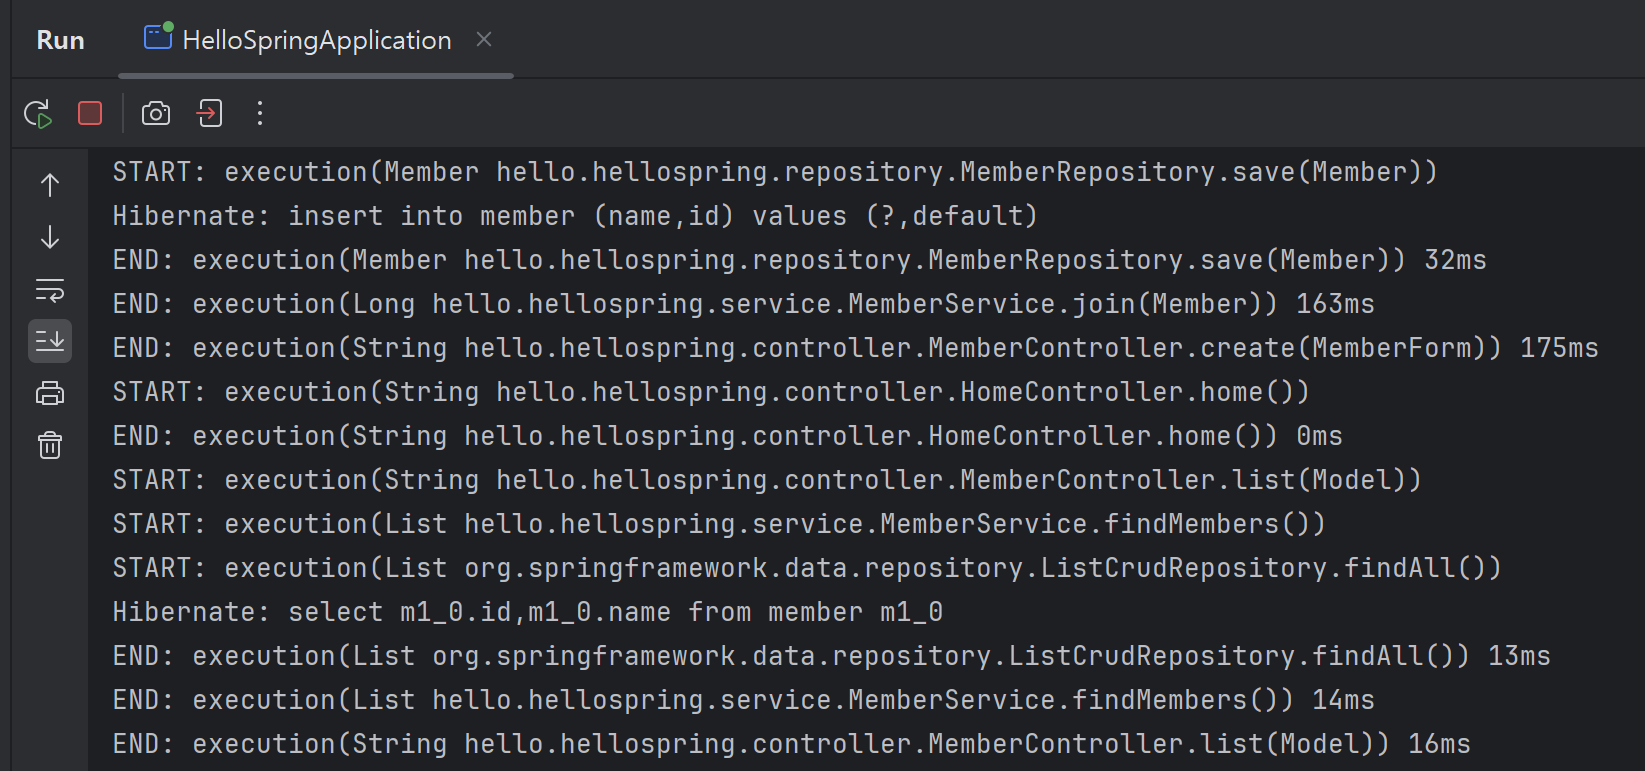This screenshot has width=1645, height=771.
Task: Click the END HomeController.home() 0ms line
Action: [x=727, y=436]
